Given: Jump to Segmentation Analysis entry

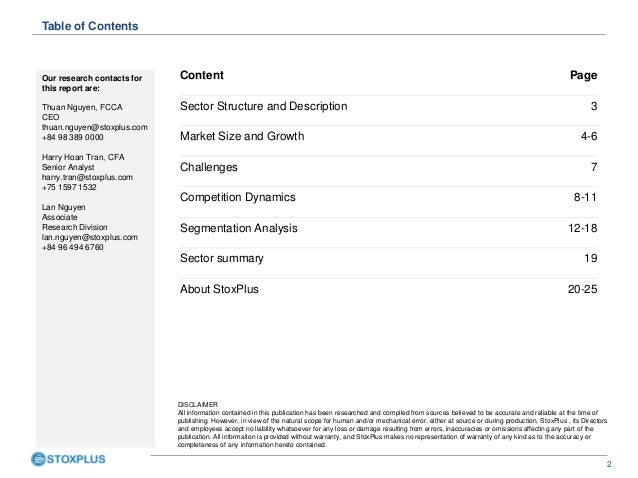Looking at the screenshot, I should (x=239, y=228).
